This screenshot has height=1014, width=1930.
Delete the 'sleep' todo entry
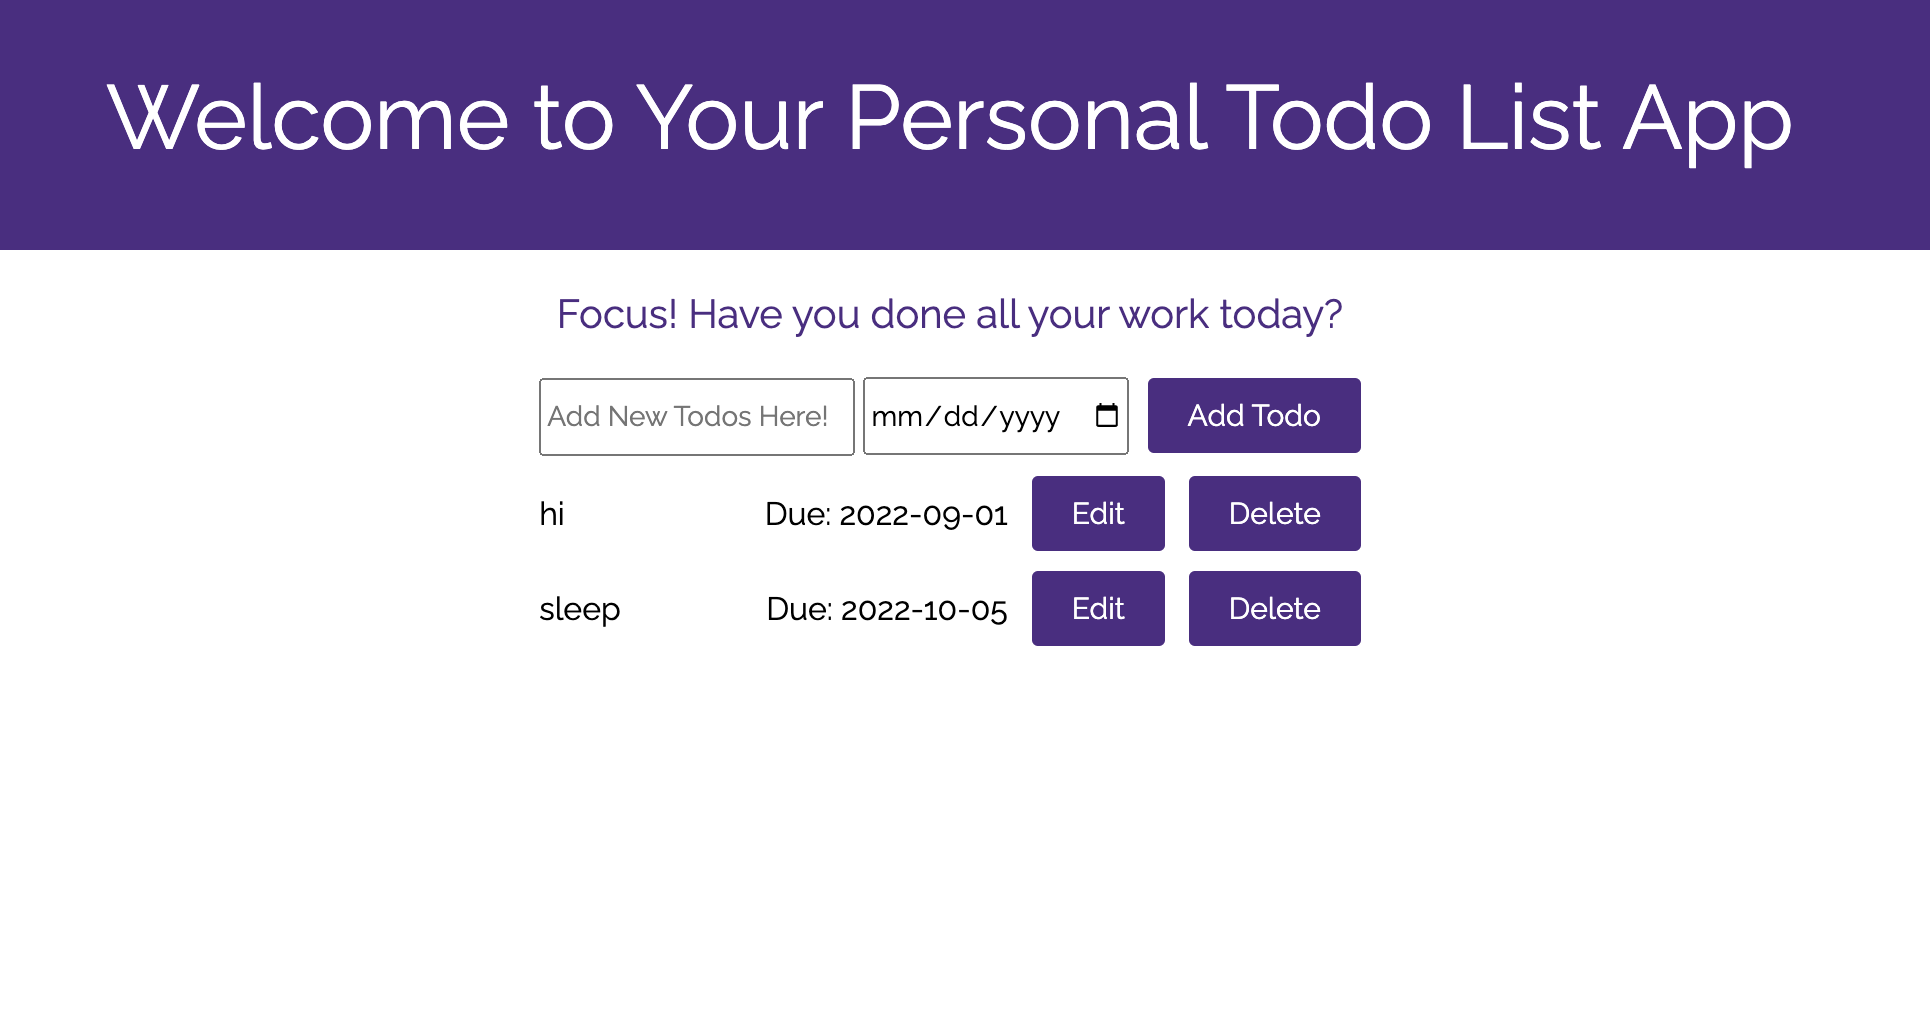click(1274, 608)
